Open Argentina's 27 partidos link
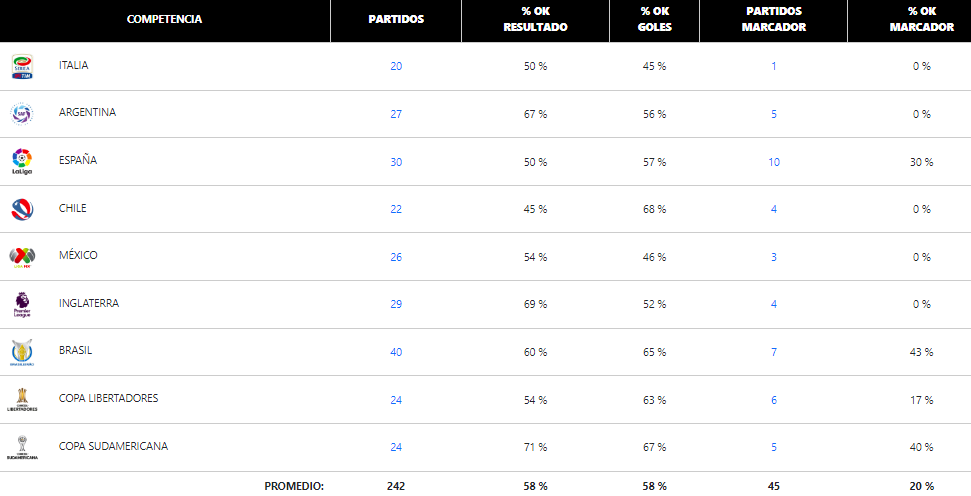971x496 pixels. pos(396,114)
